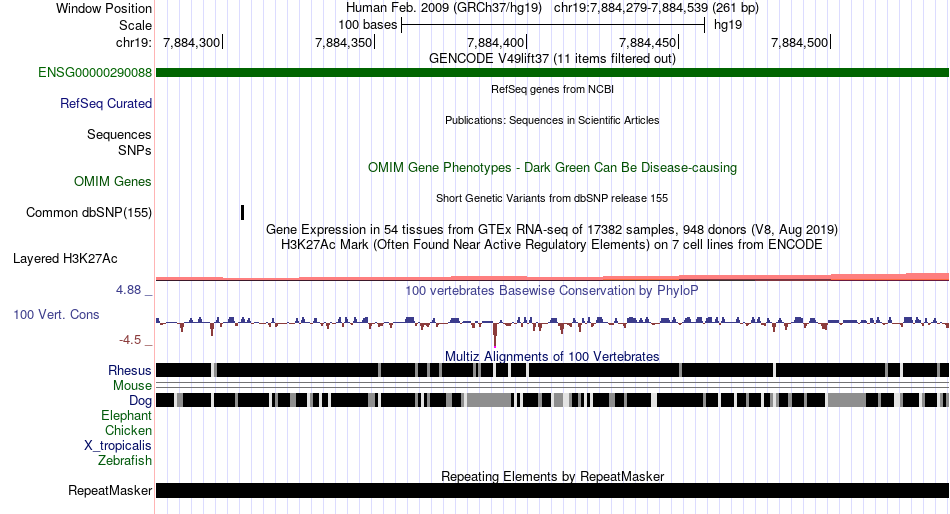Click the Elephant species label
Viewport: 950px width, 514px height.
tap(126, 416)
